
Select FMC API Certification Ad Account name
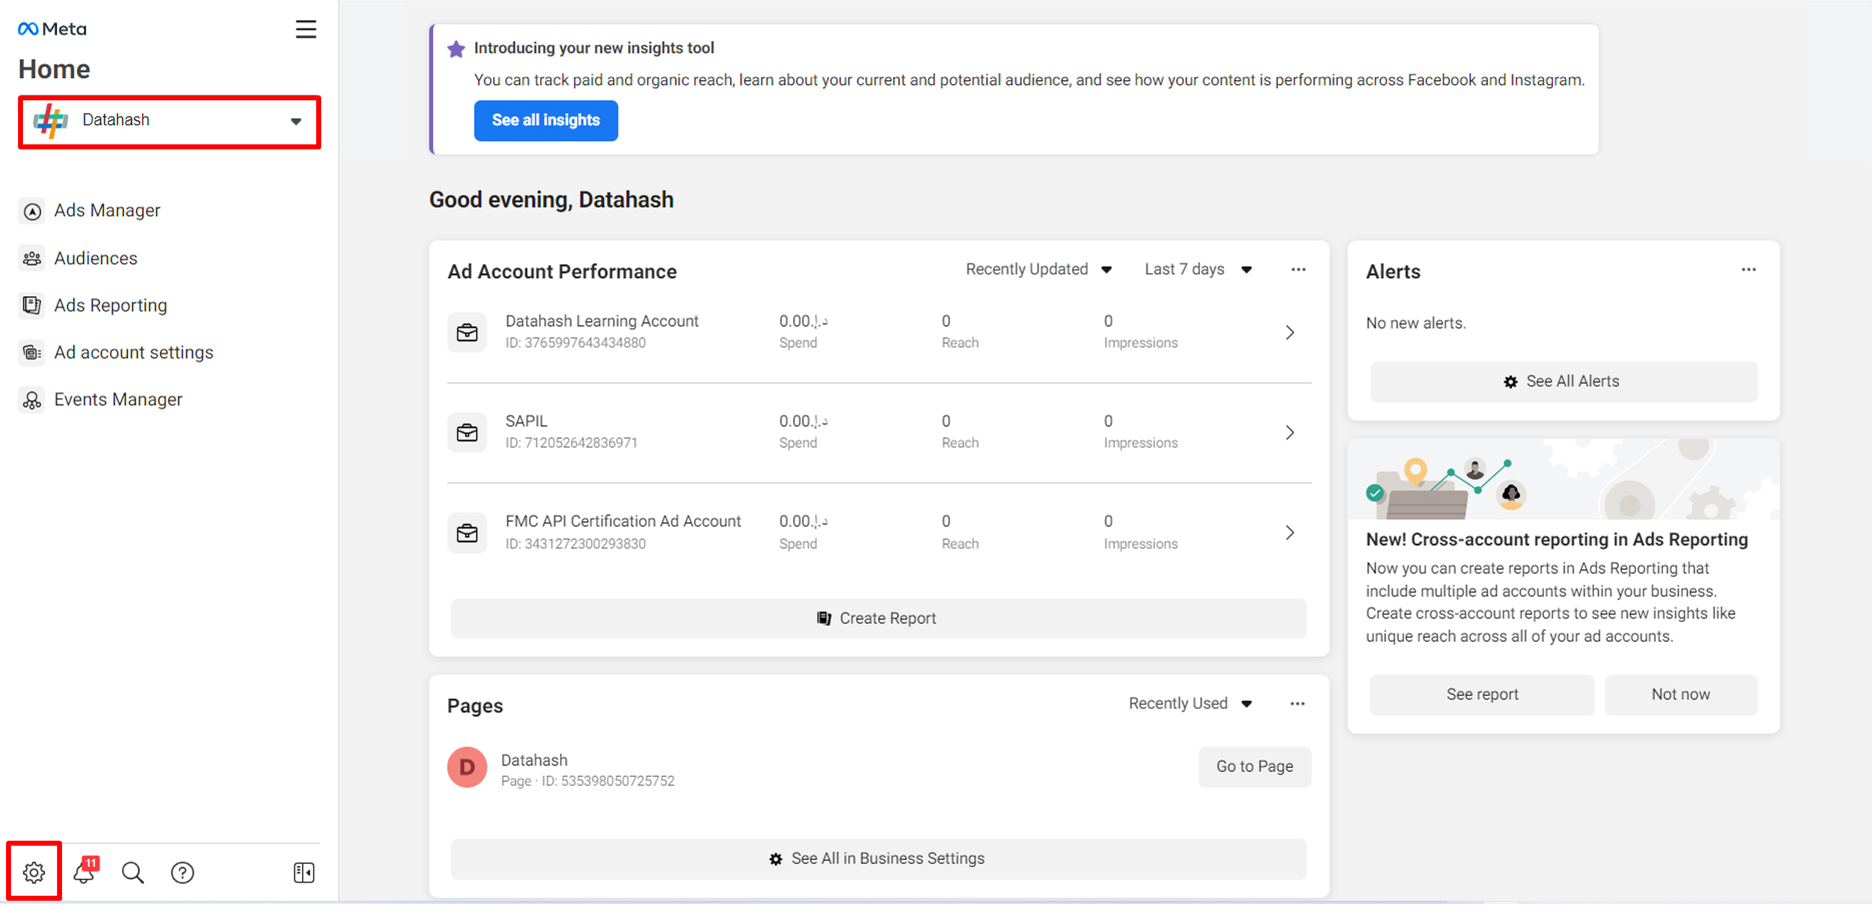pyautogui.click(x=623, y=521)
